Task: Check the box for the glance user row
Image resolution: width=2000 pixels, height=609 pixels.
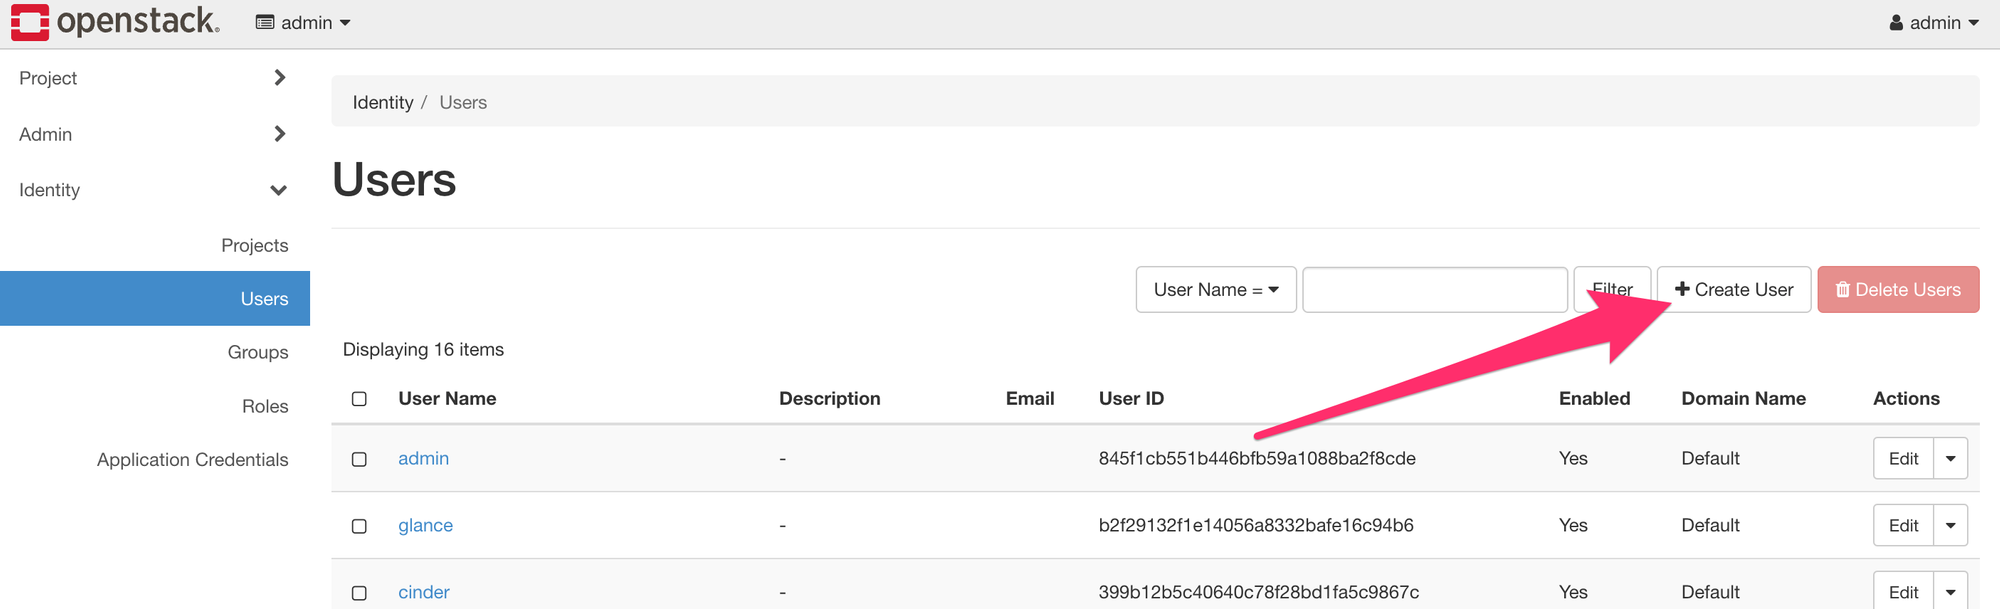Action: [359, 526]
